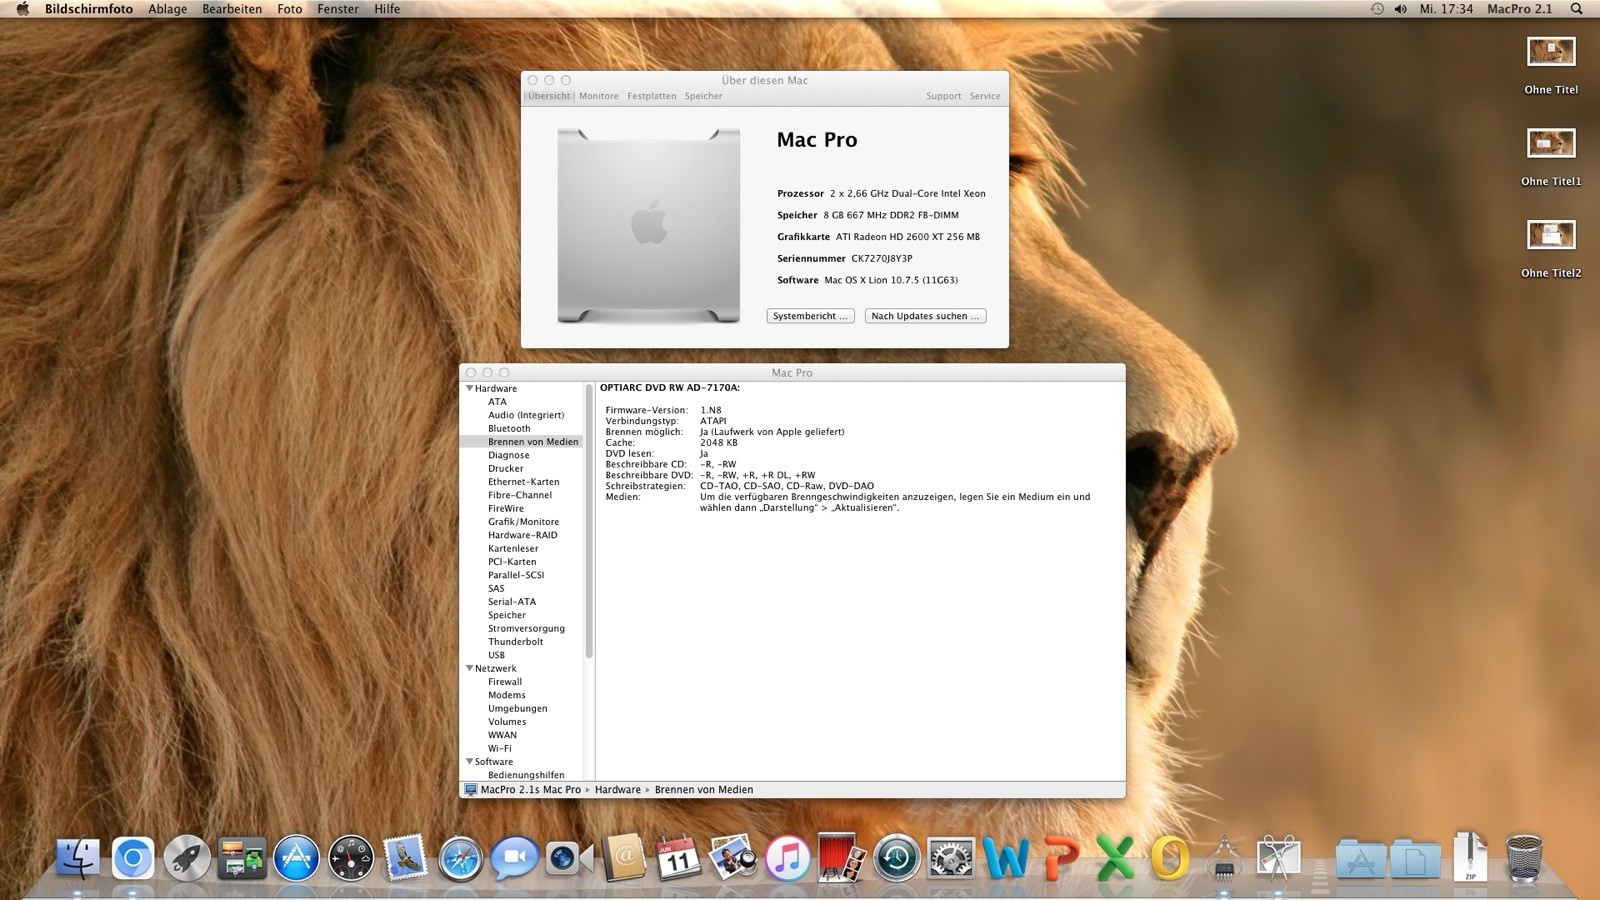Select USB in the sidebar
This screenshot has width=1600, height=900.
click(x=496, y=655)
